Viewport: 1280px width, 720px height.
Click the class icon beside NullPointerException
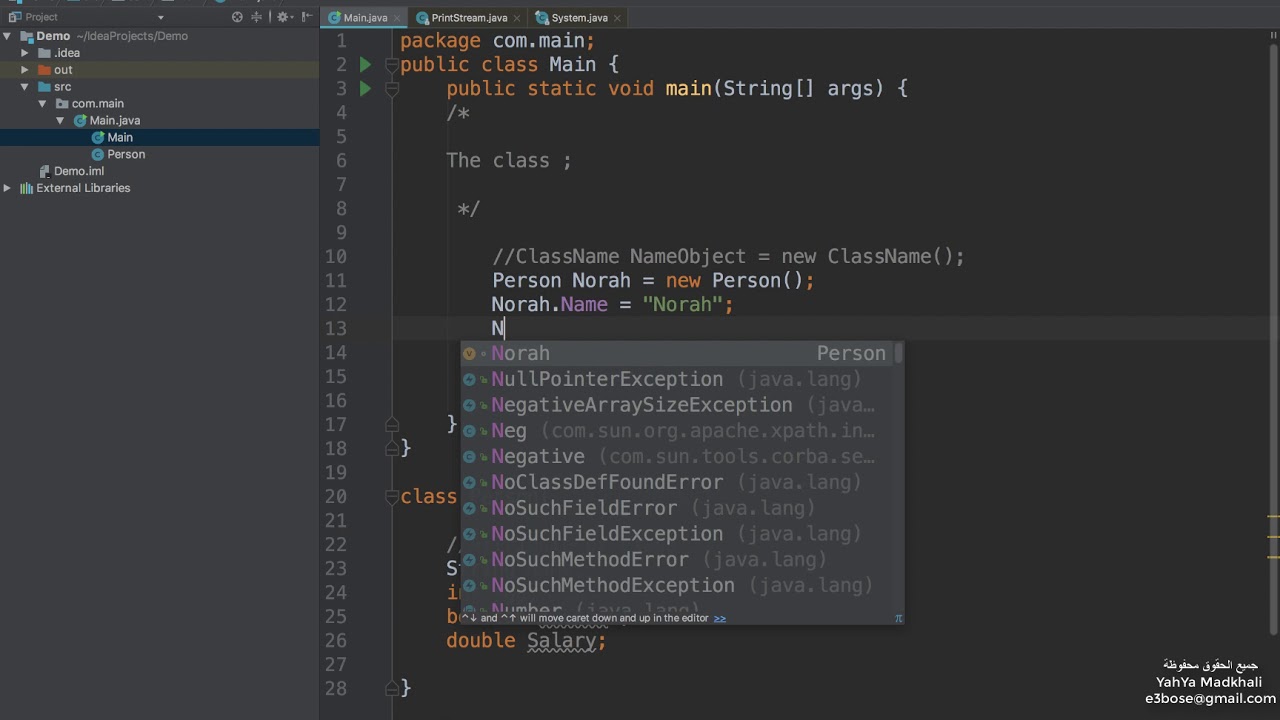pos(469,380)
